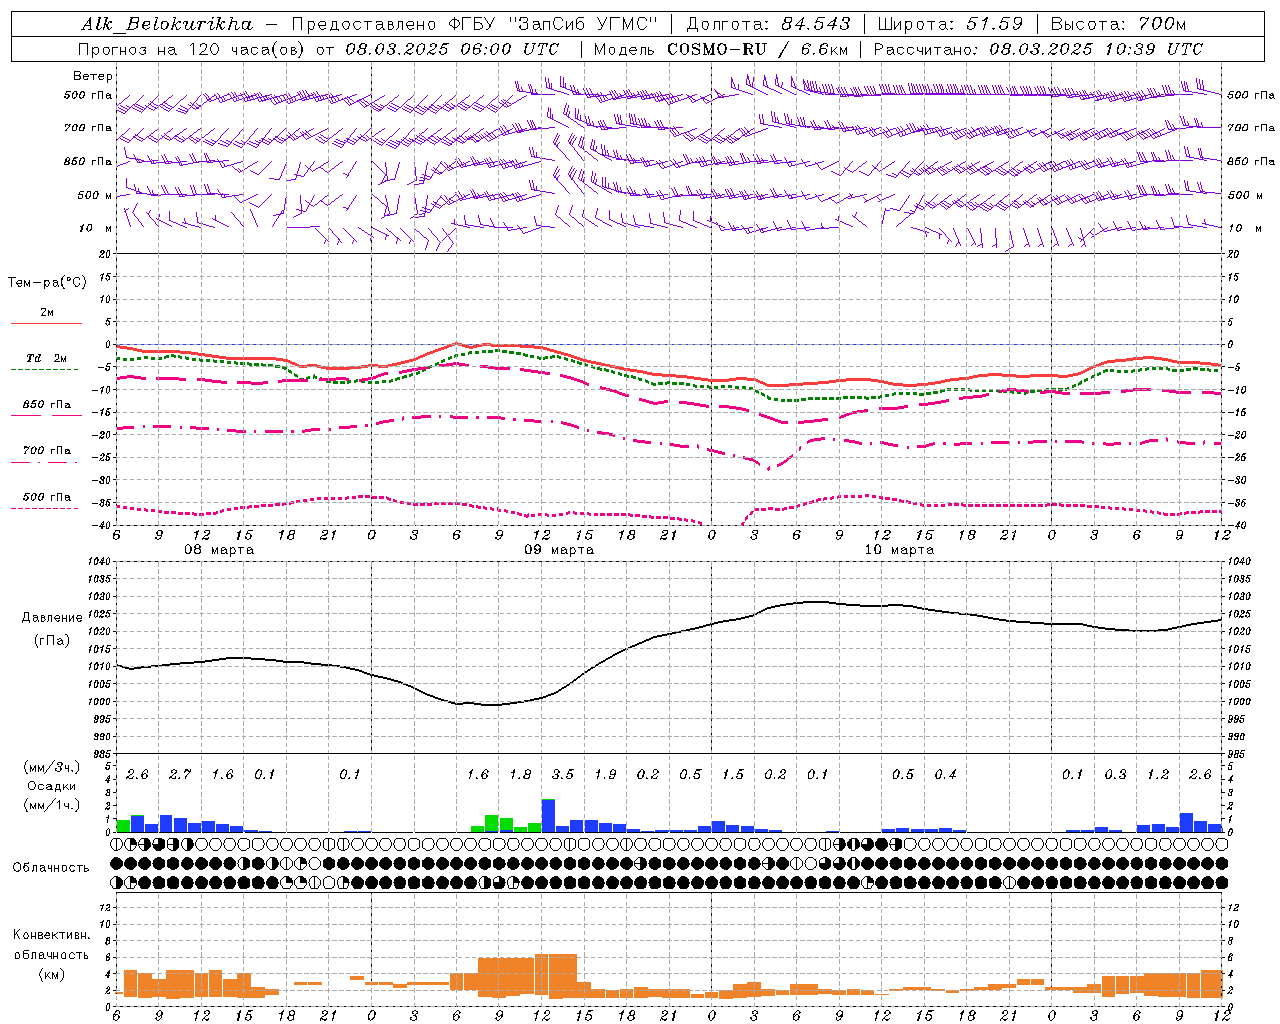Click the 09 марта date label
The image size is (1280, 1024).
pos(559,550)
